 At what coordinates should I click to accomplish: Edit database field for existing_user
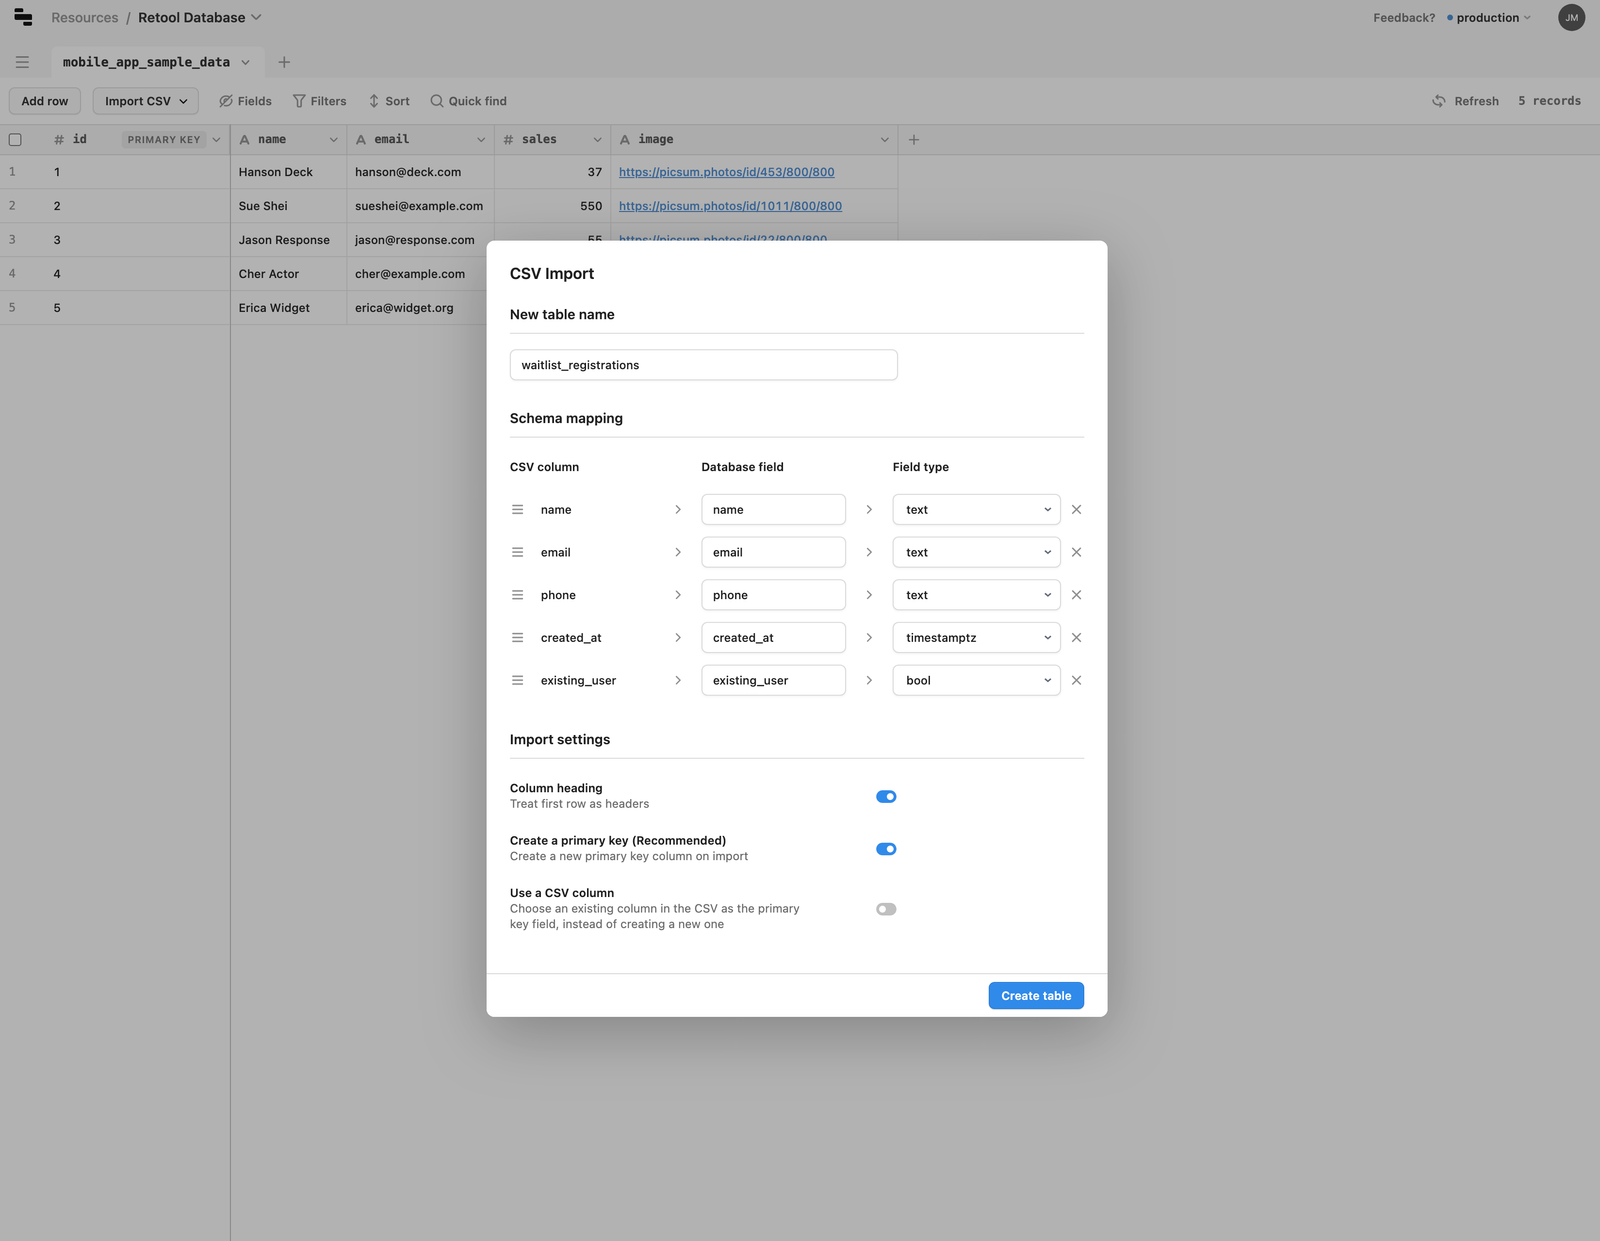click(x=773, y=680)
